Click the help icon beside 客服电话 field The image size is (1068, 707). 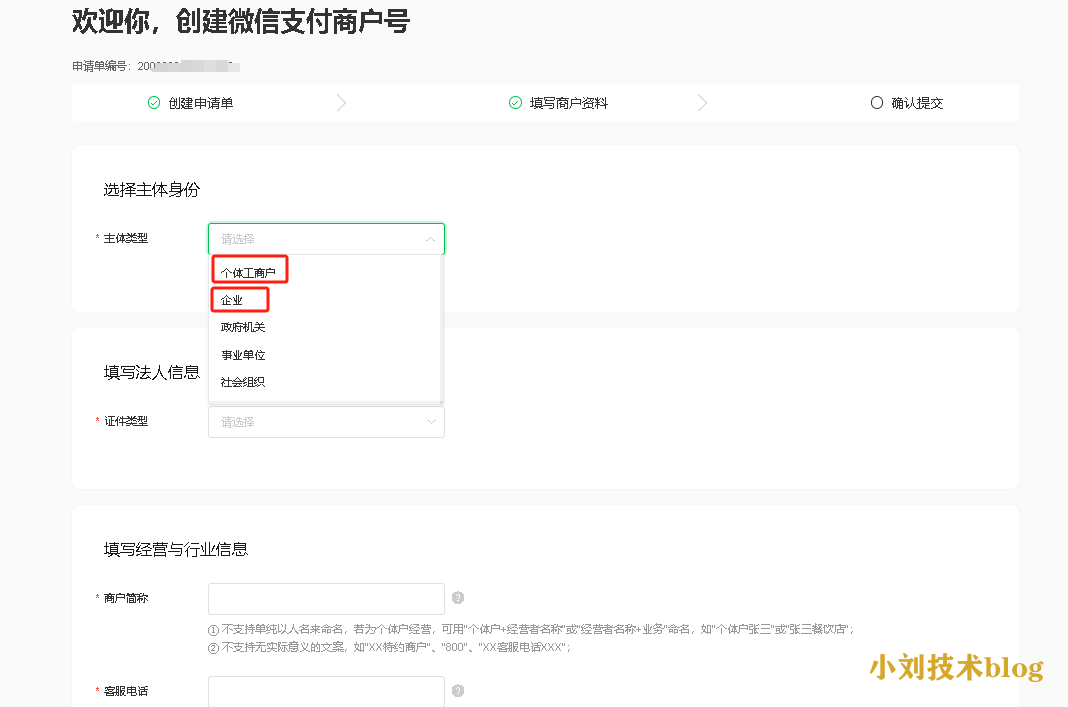[458, 691]
